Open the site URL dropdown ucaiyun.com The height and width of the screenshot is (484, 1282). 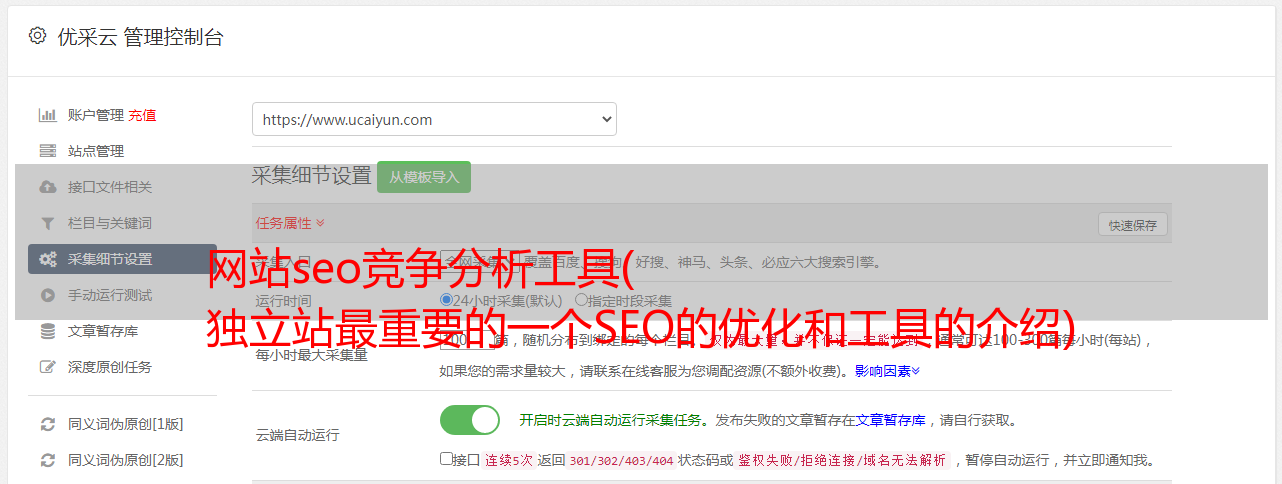(x=434, y=119)
